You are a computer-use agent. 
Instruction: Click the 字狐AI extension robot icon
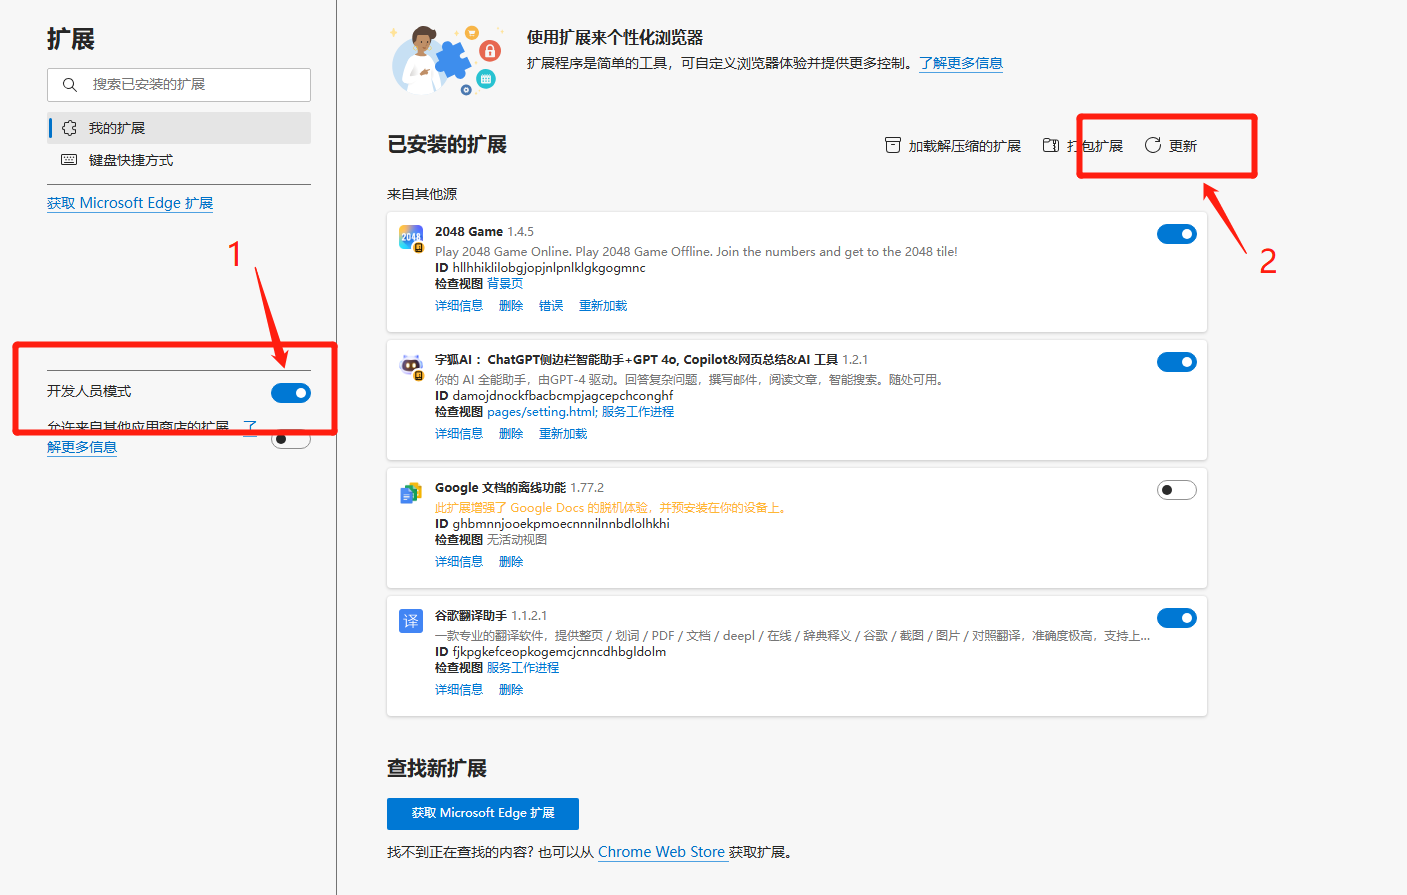point(411,366)
